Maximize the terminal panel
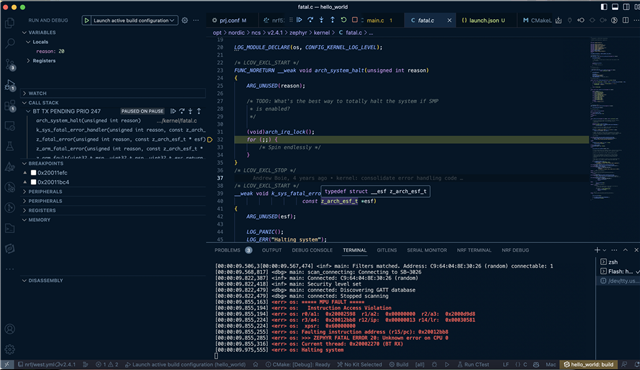This screenshot has width=640, height=370. 625,250
